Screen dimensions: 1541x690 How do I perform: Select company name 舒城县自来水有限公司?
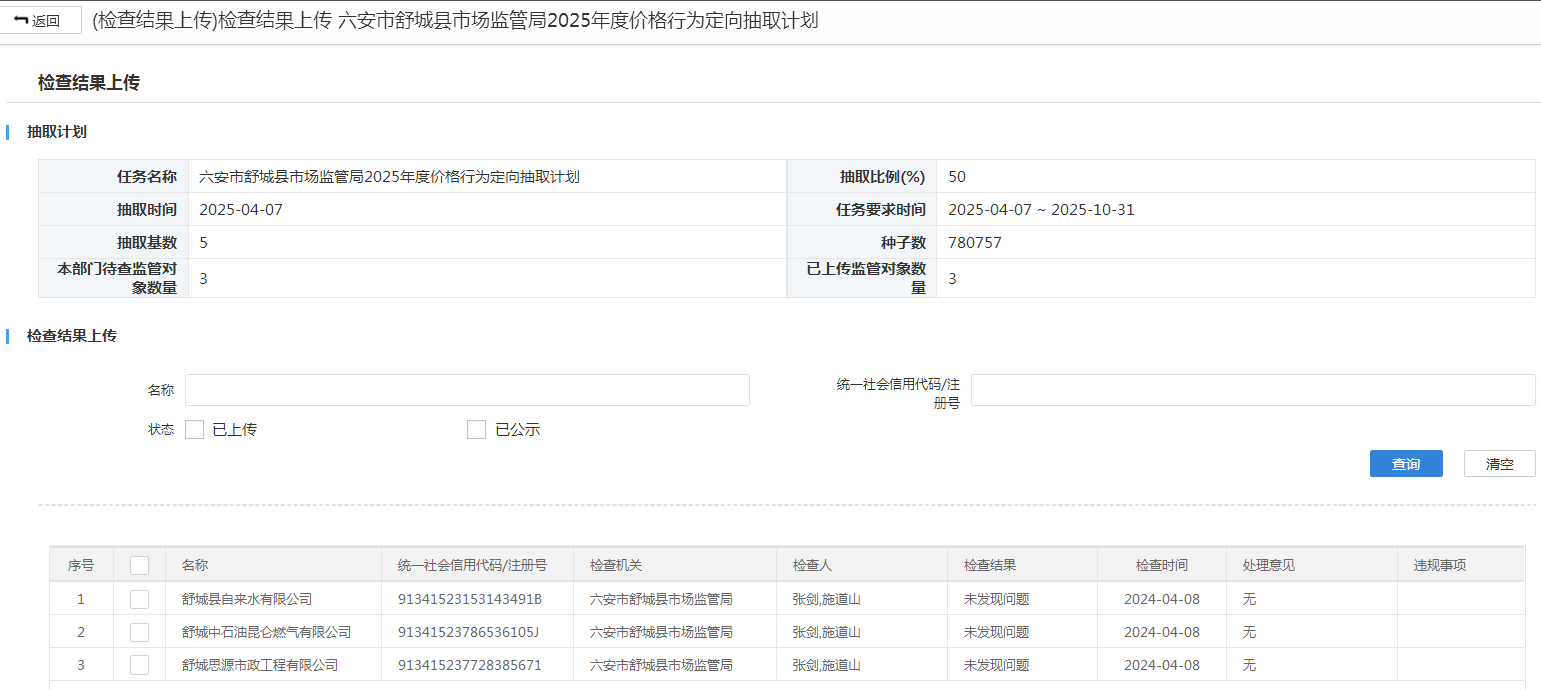pos(247,599)
